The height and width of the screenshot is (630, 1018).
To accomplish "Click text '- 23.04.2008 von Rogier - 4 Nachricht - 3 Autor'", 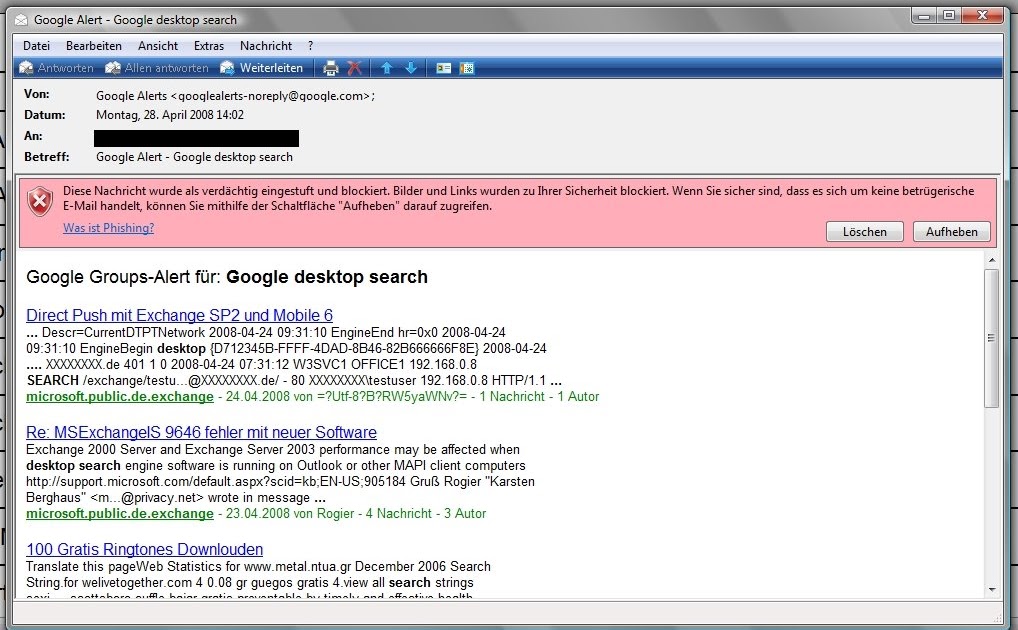I will click(x=352, y=514).
